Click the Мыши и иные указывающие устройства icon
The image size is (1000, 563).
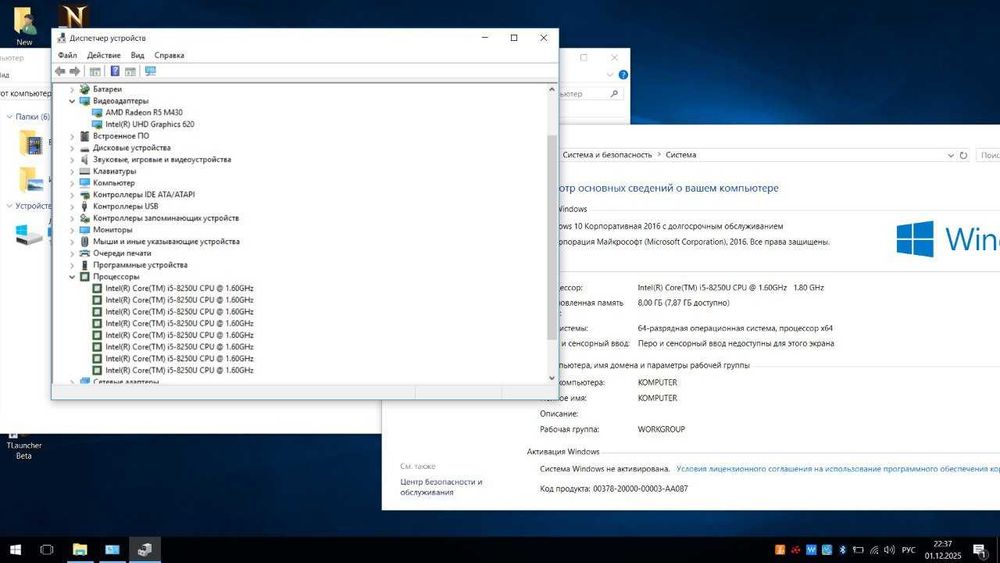pyautogui.click(x=84, y=242)
